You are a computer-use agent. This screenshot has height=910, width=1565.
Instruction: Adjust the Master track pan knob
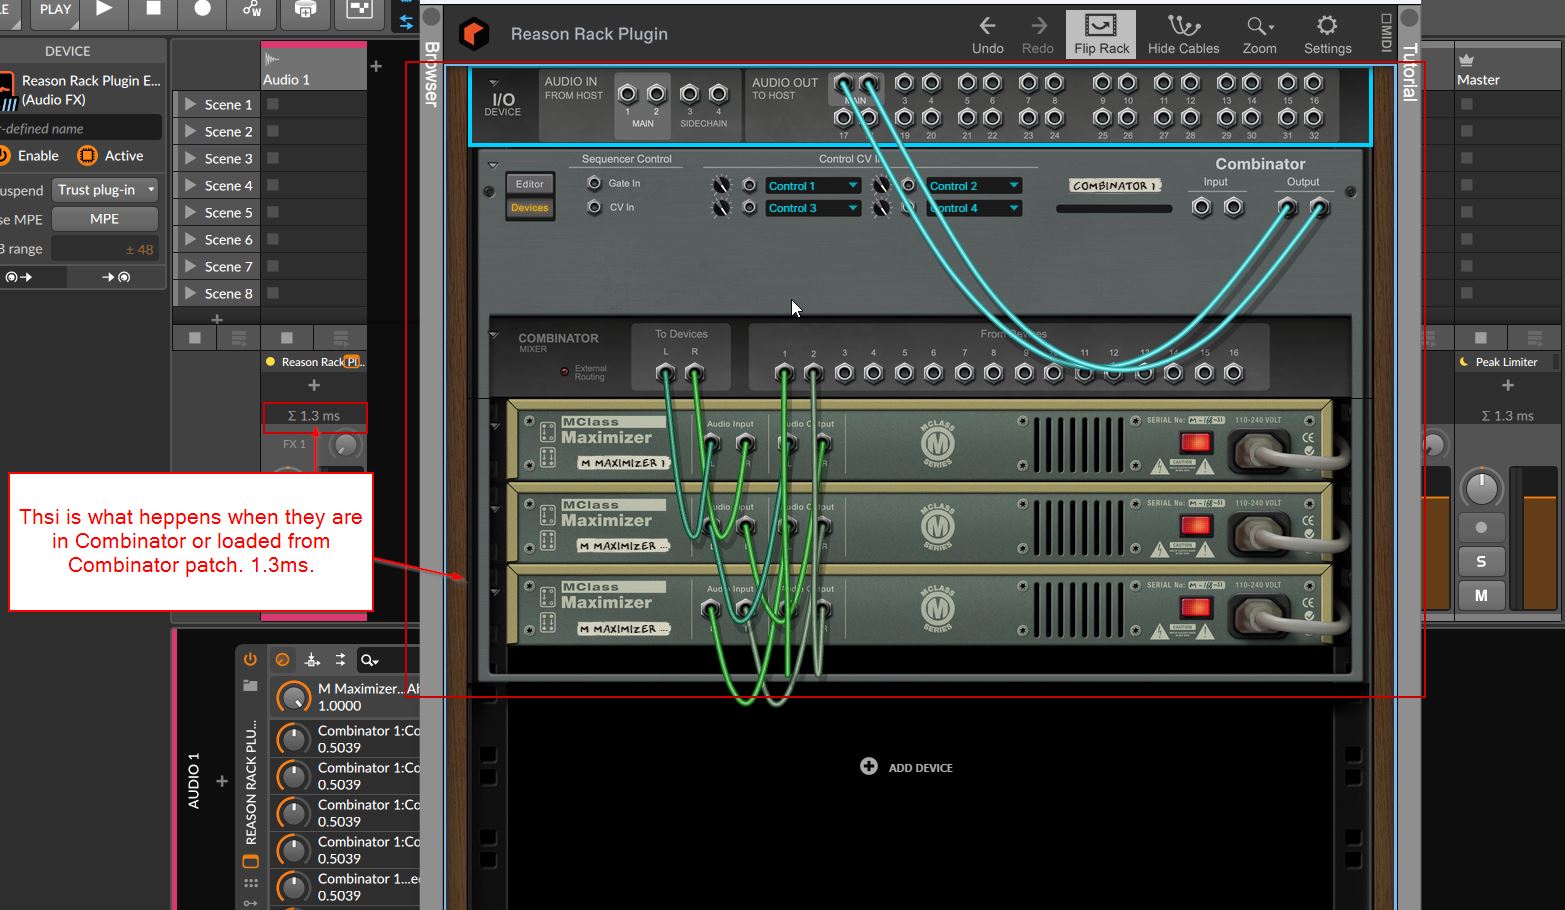(x=1481, y=489)
